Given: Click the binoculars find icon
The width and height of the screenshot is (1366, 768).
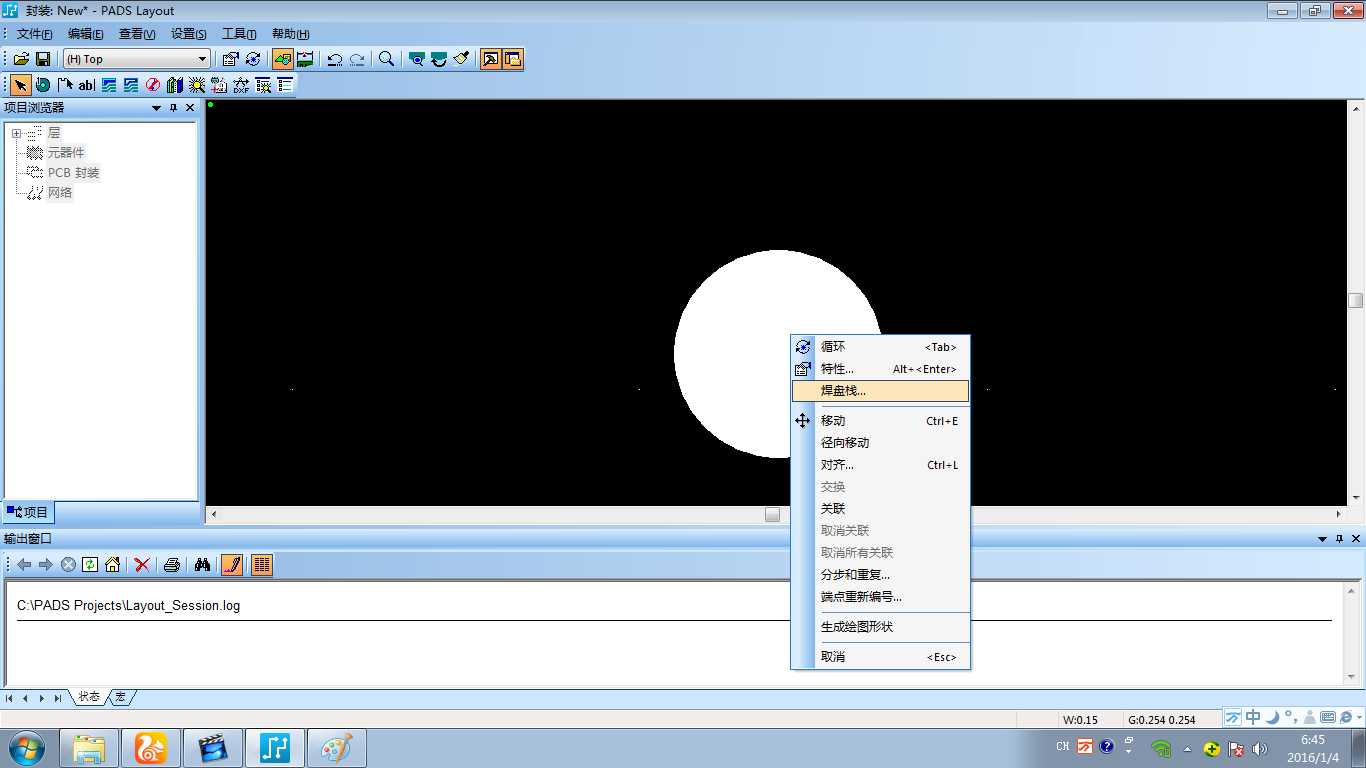Looking at the screenshot, I should pyautogui.click(x=202, y=565).
